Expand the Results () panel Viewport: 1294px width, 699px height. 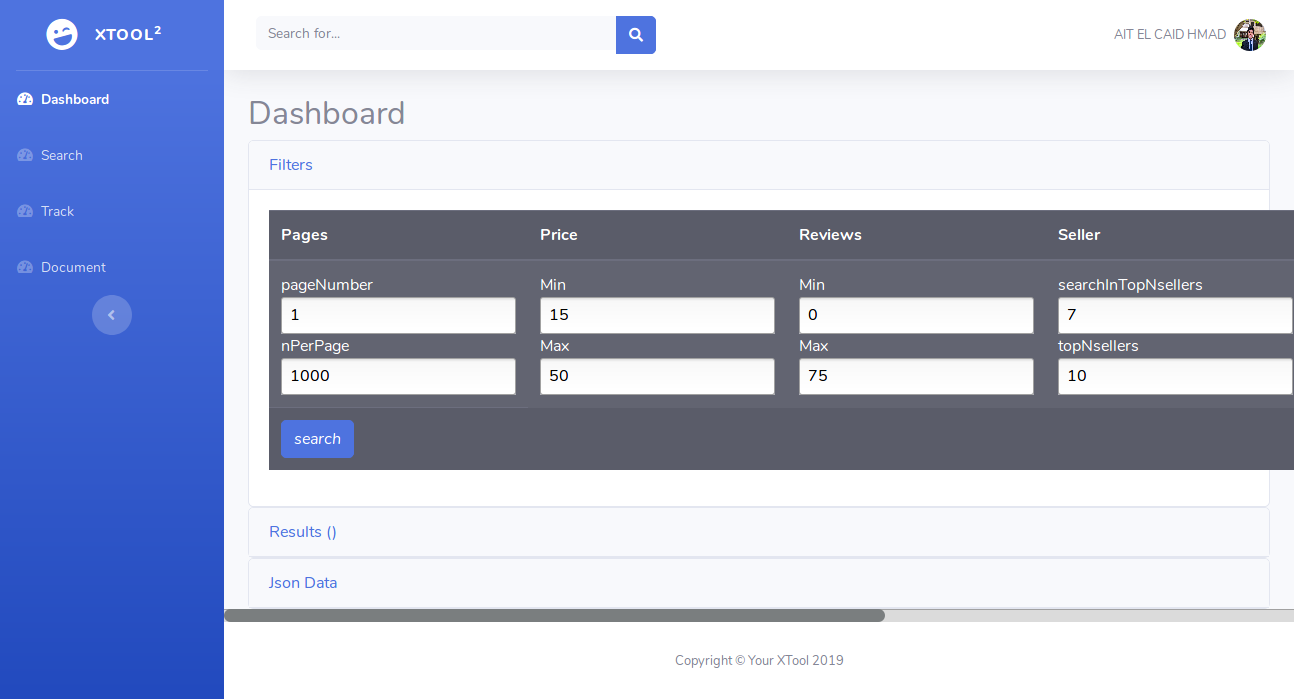tap(302, 532)
